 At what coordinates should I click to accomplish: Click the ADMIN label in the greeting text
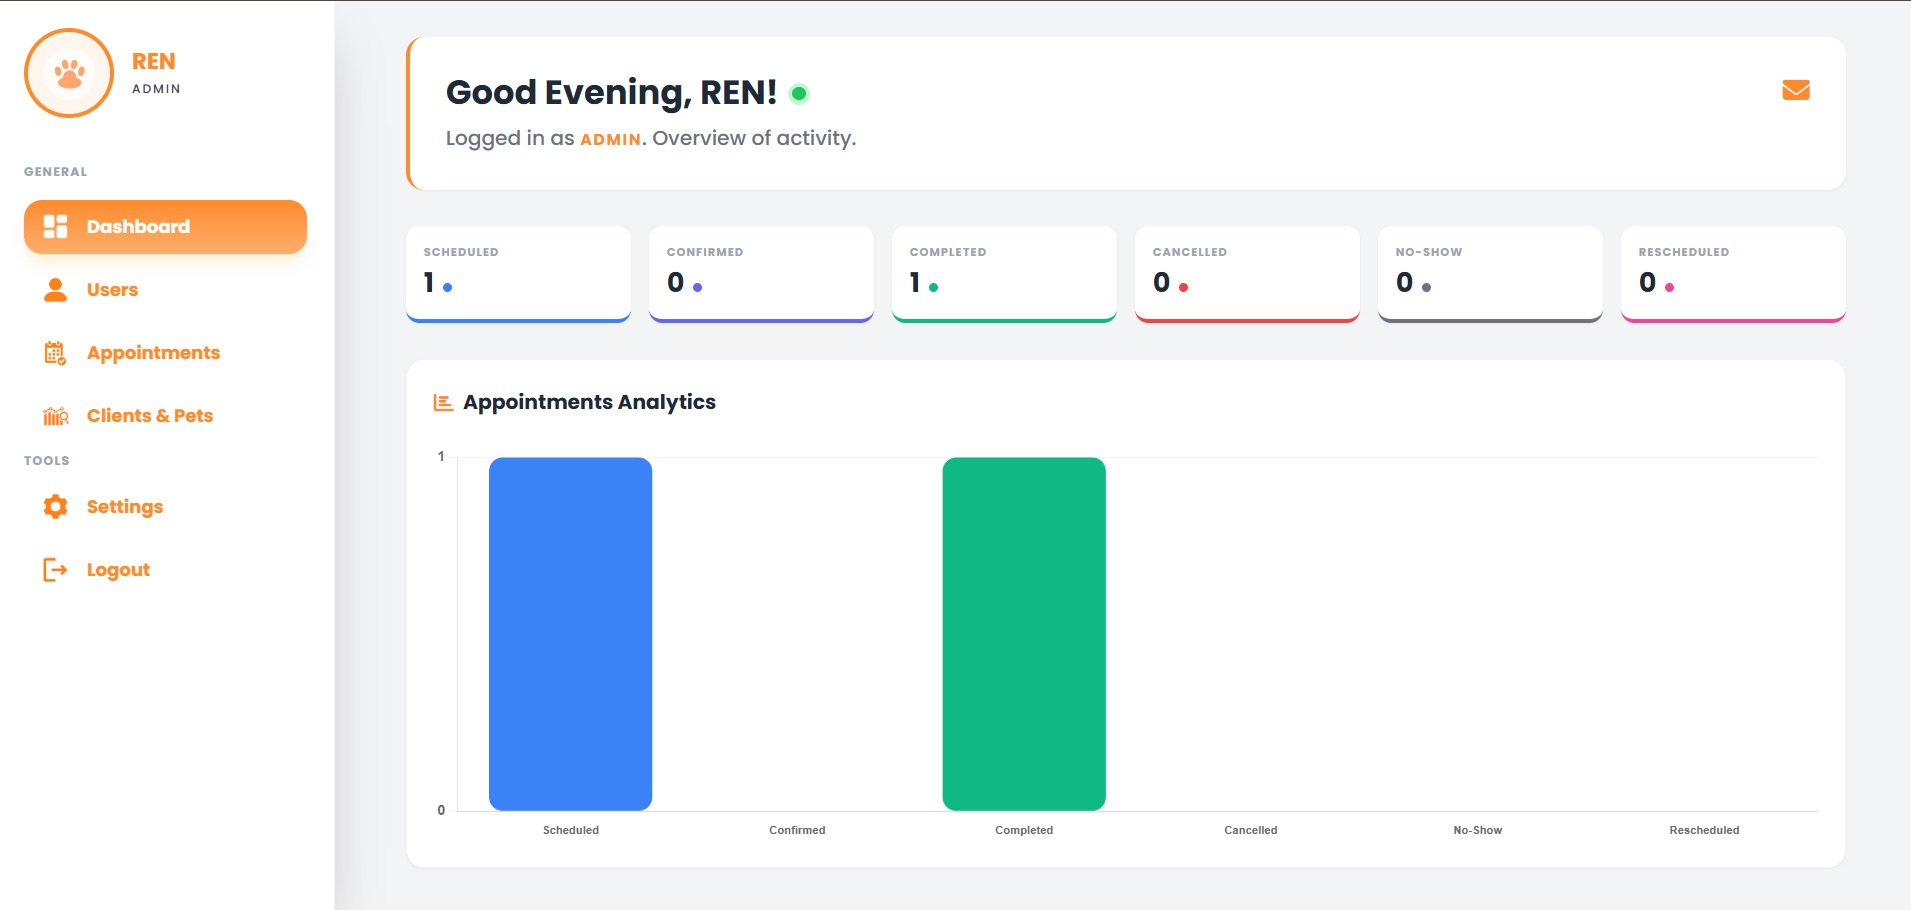pyautogui.click(x=610, y=139)
